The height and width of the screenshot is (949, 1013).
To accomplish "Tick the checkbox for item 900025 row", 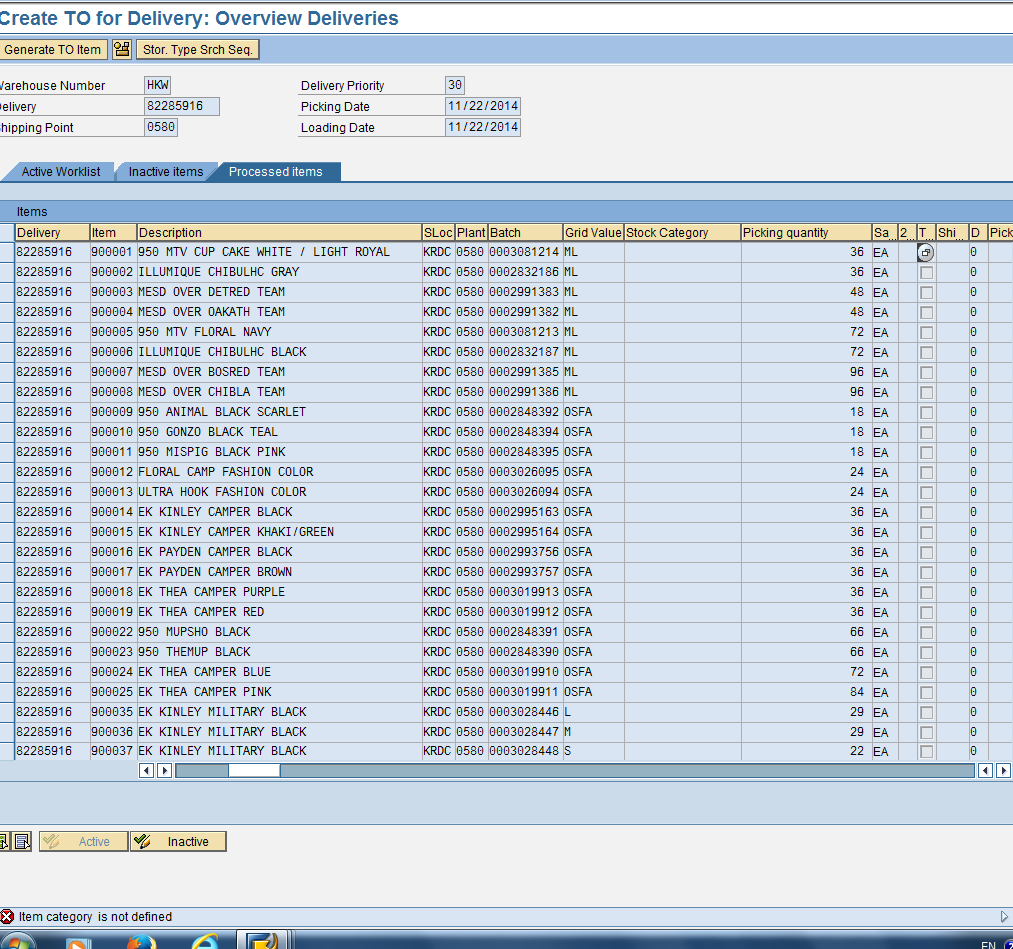I will click(927, 692).
